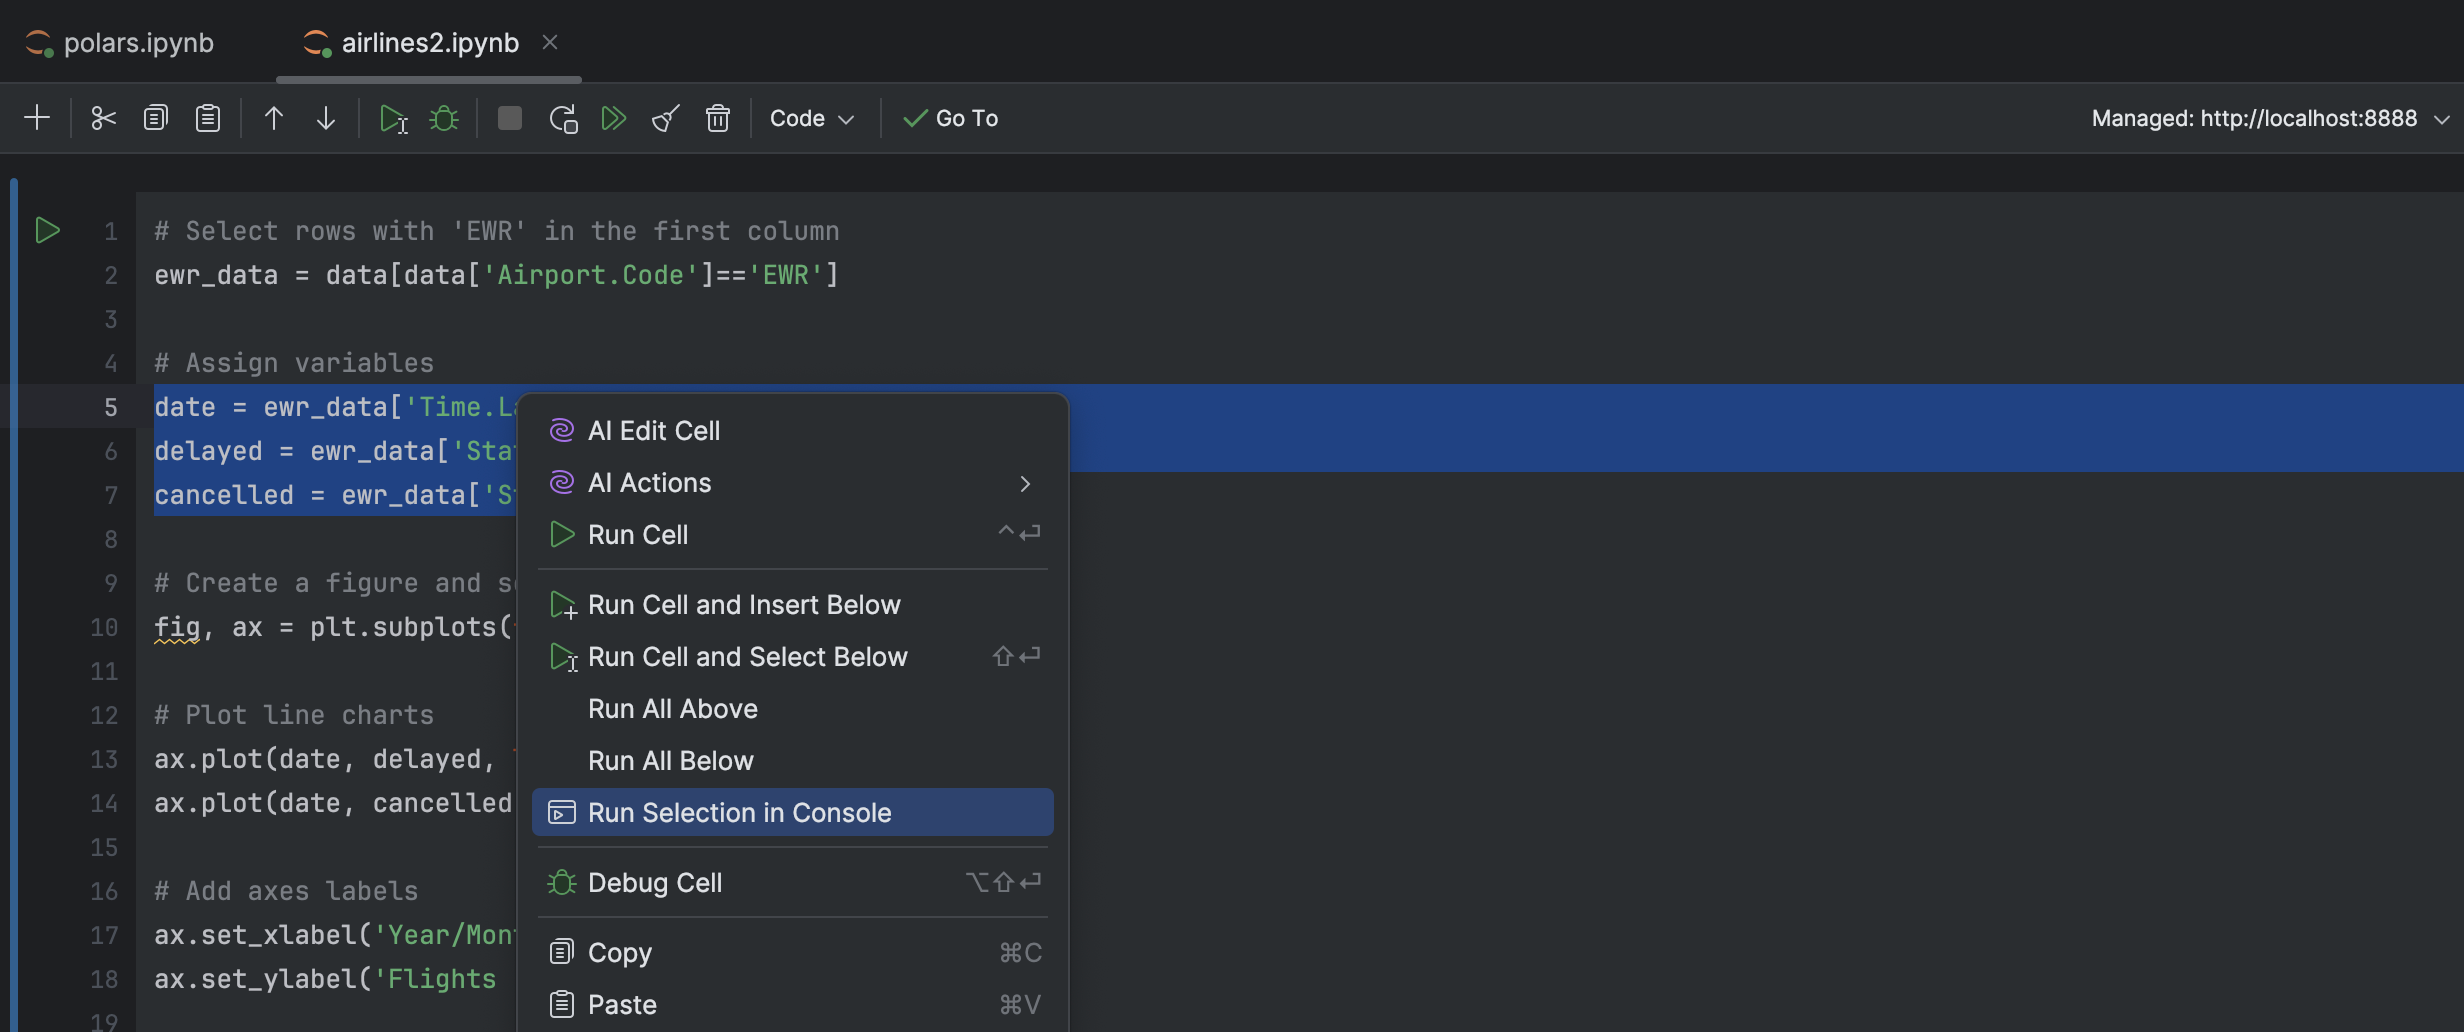Viewport: 2464px width, 1032px height.
Task: Move cell down with arrow icon
Action: pos(325,118)
